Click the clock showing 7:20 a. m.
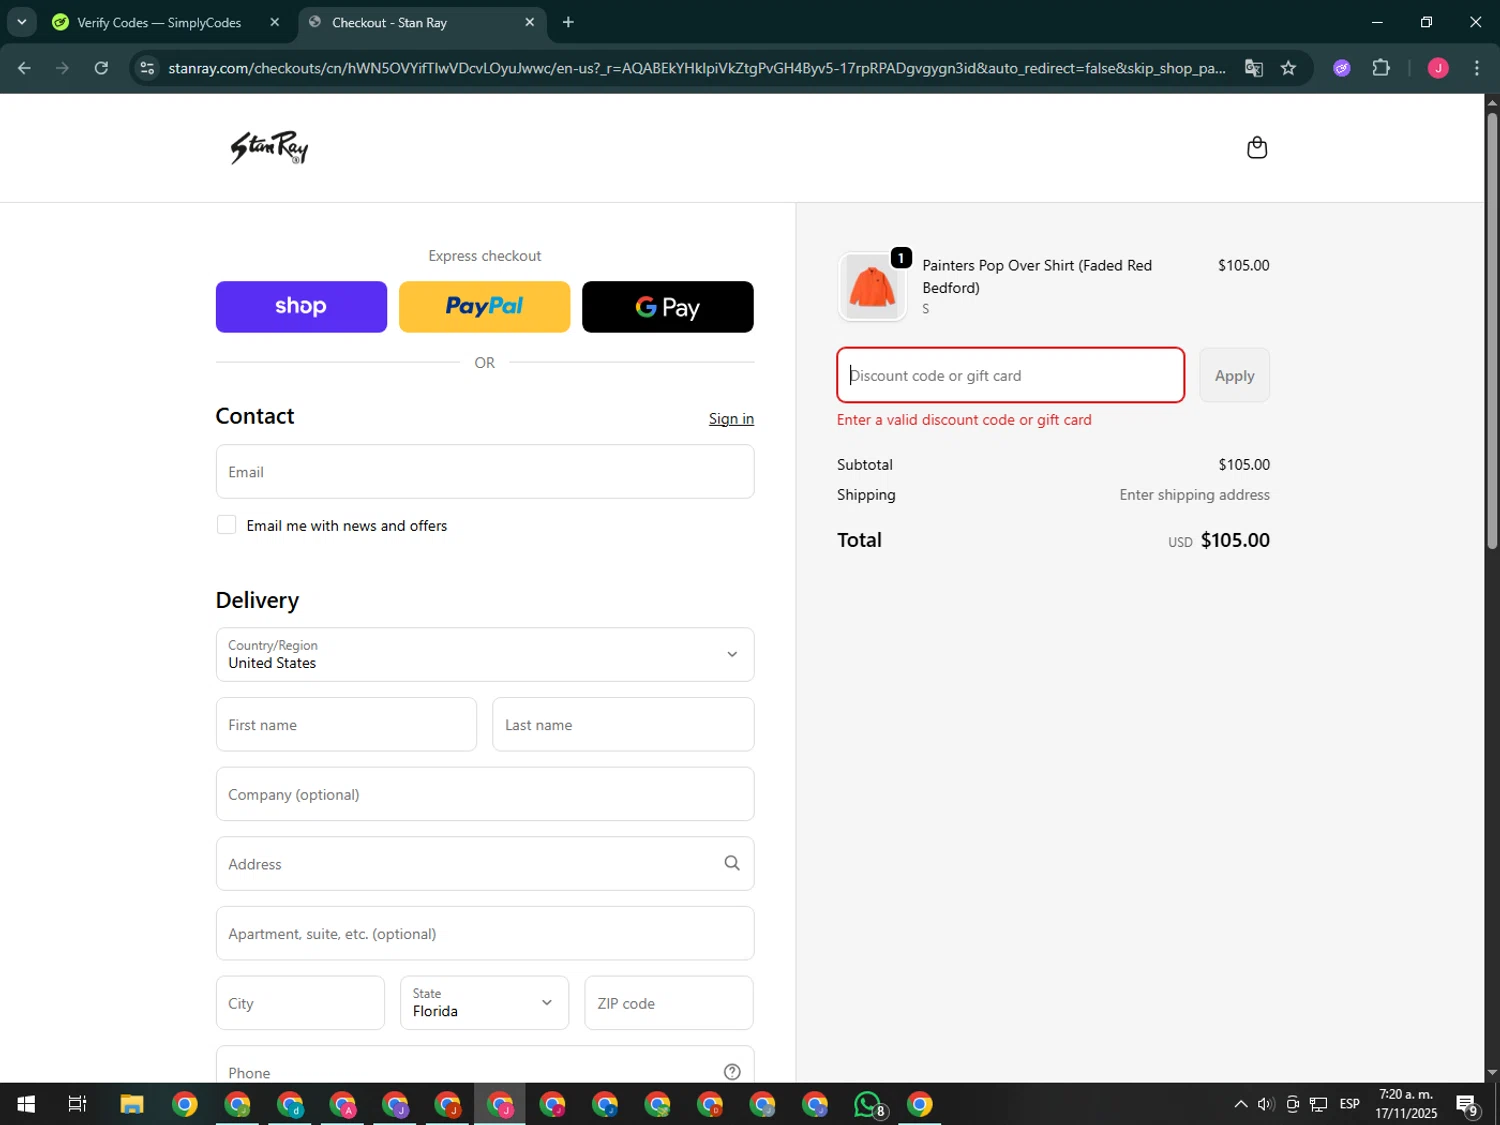Viewport: 1500px width, 1125px height. pyautogui.click(x=1406, y=1094)
